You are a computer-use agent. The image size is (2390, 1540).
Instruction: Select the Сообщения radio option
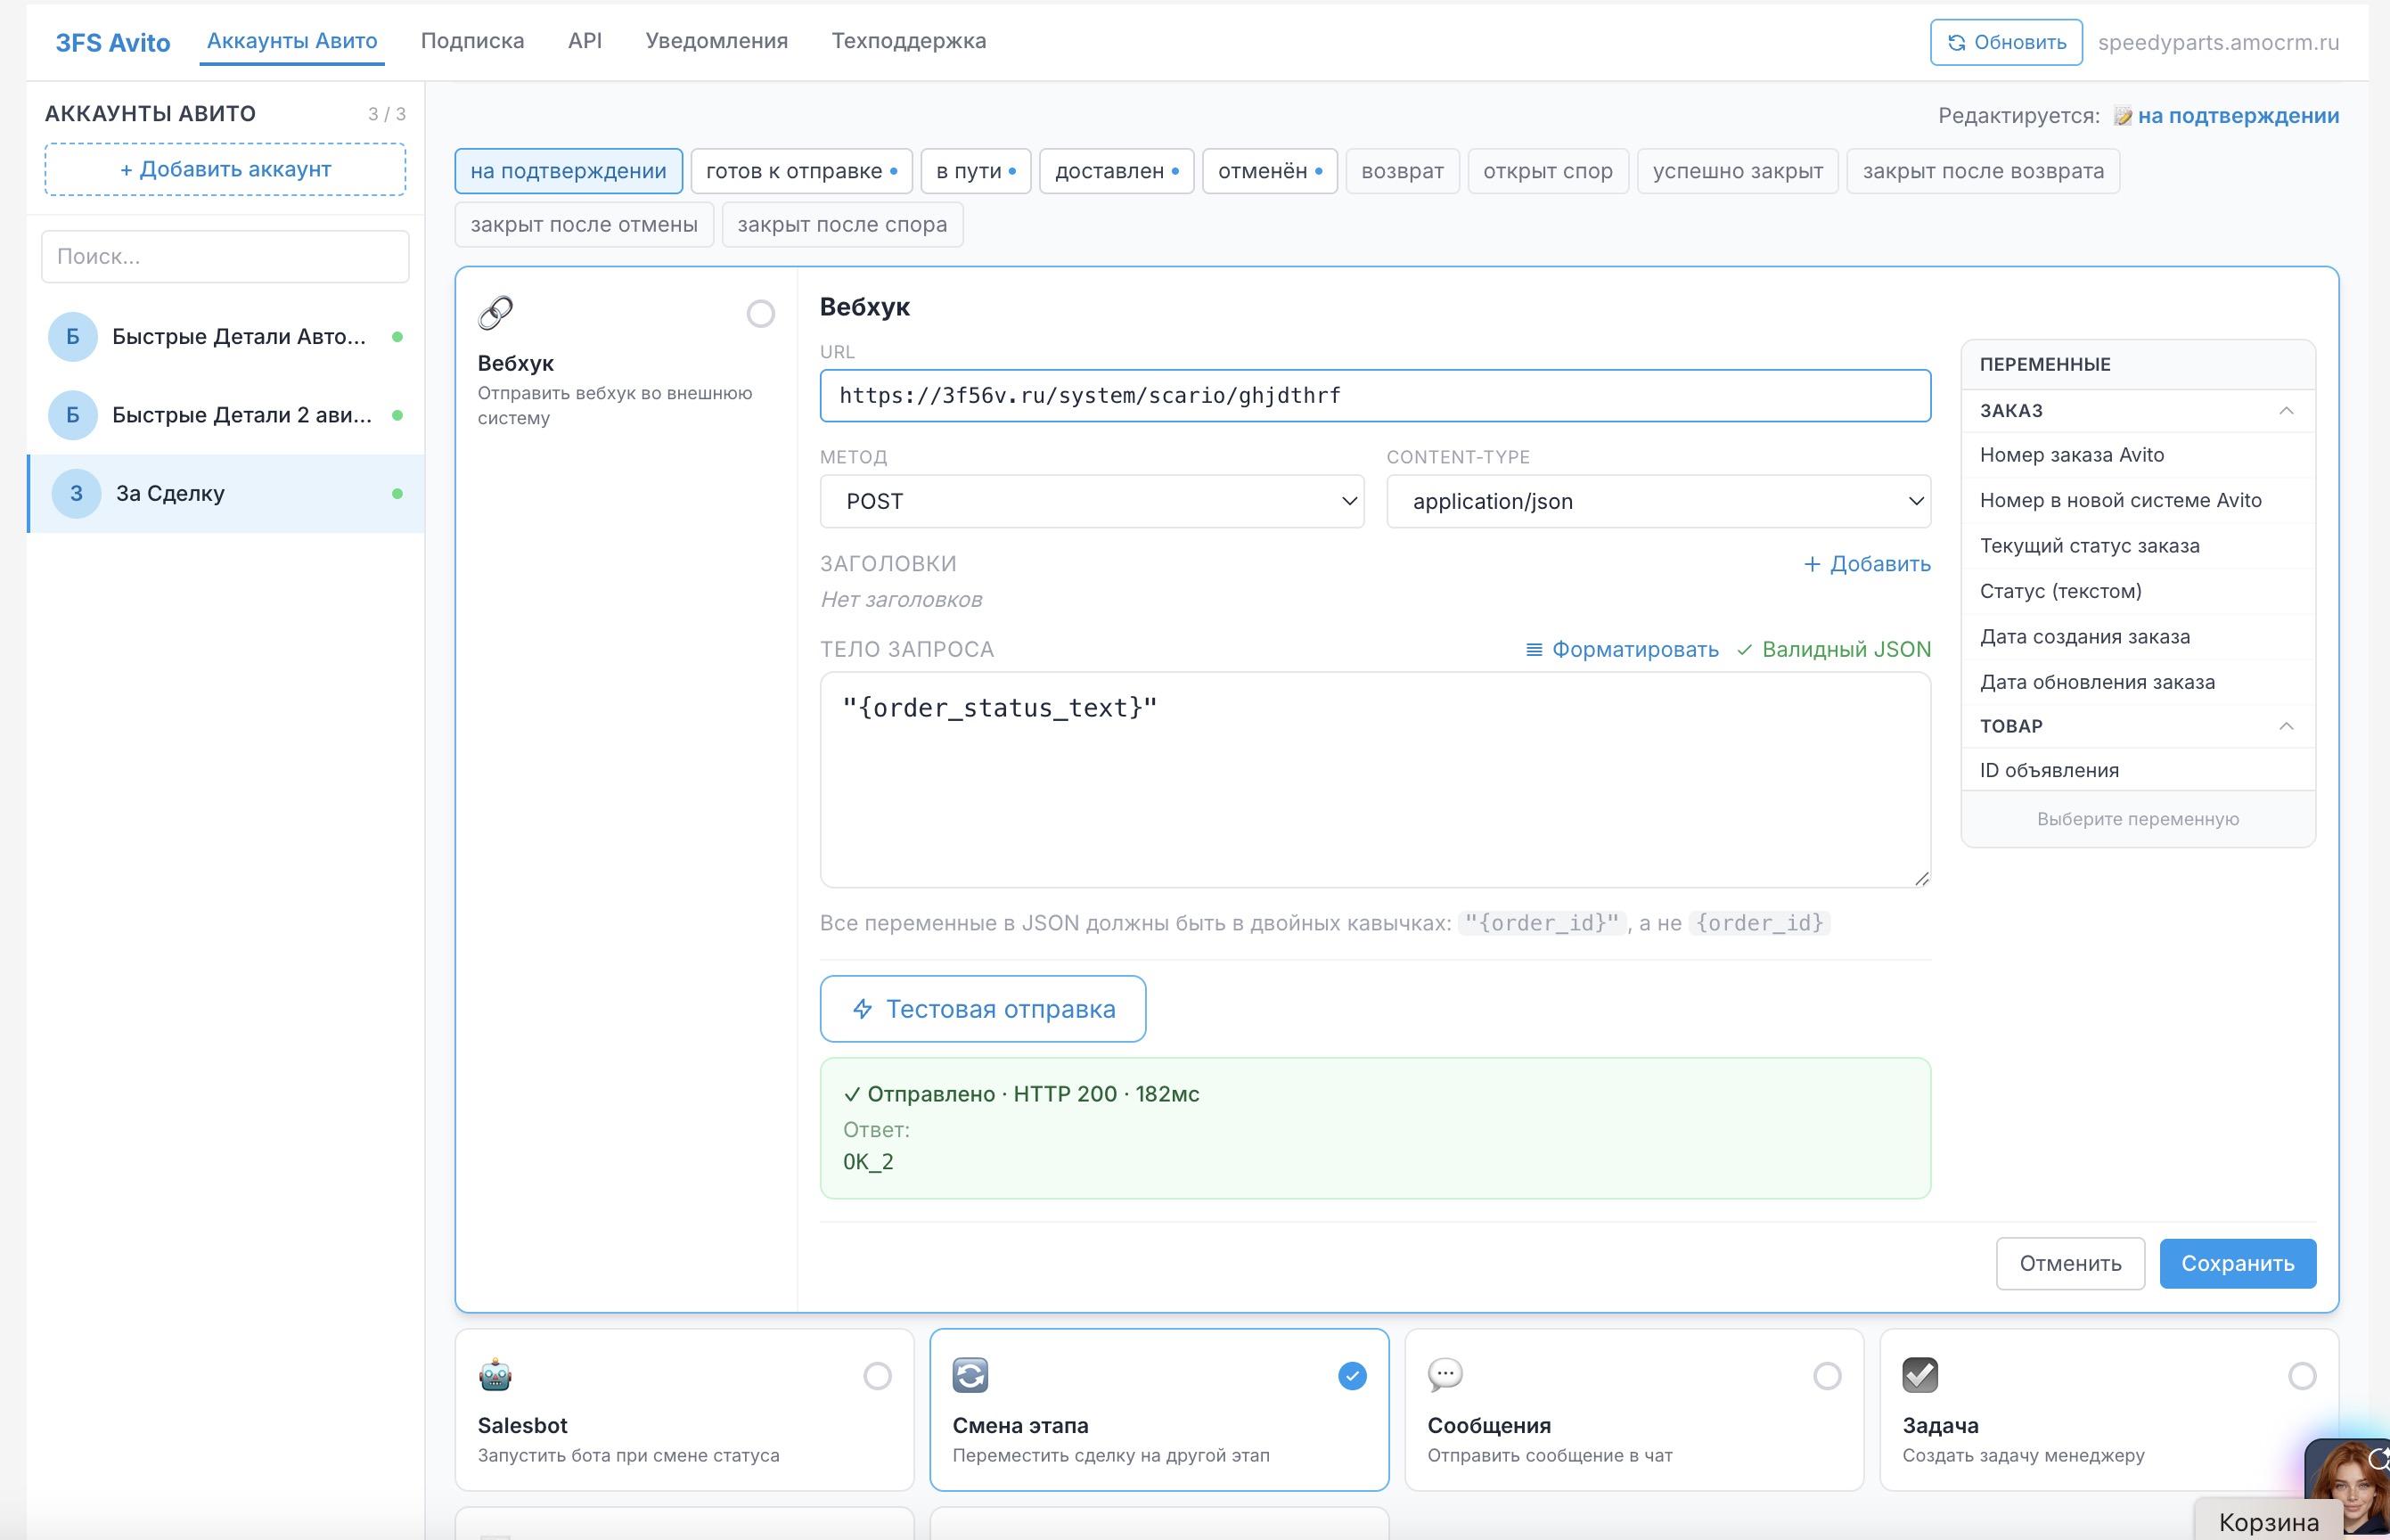pyautogui.click(x=1827, y=1376)
